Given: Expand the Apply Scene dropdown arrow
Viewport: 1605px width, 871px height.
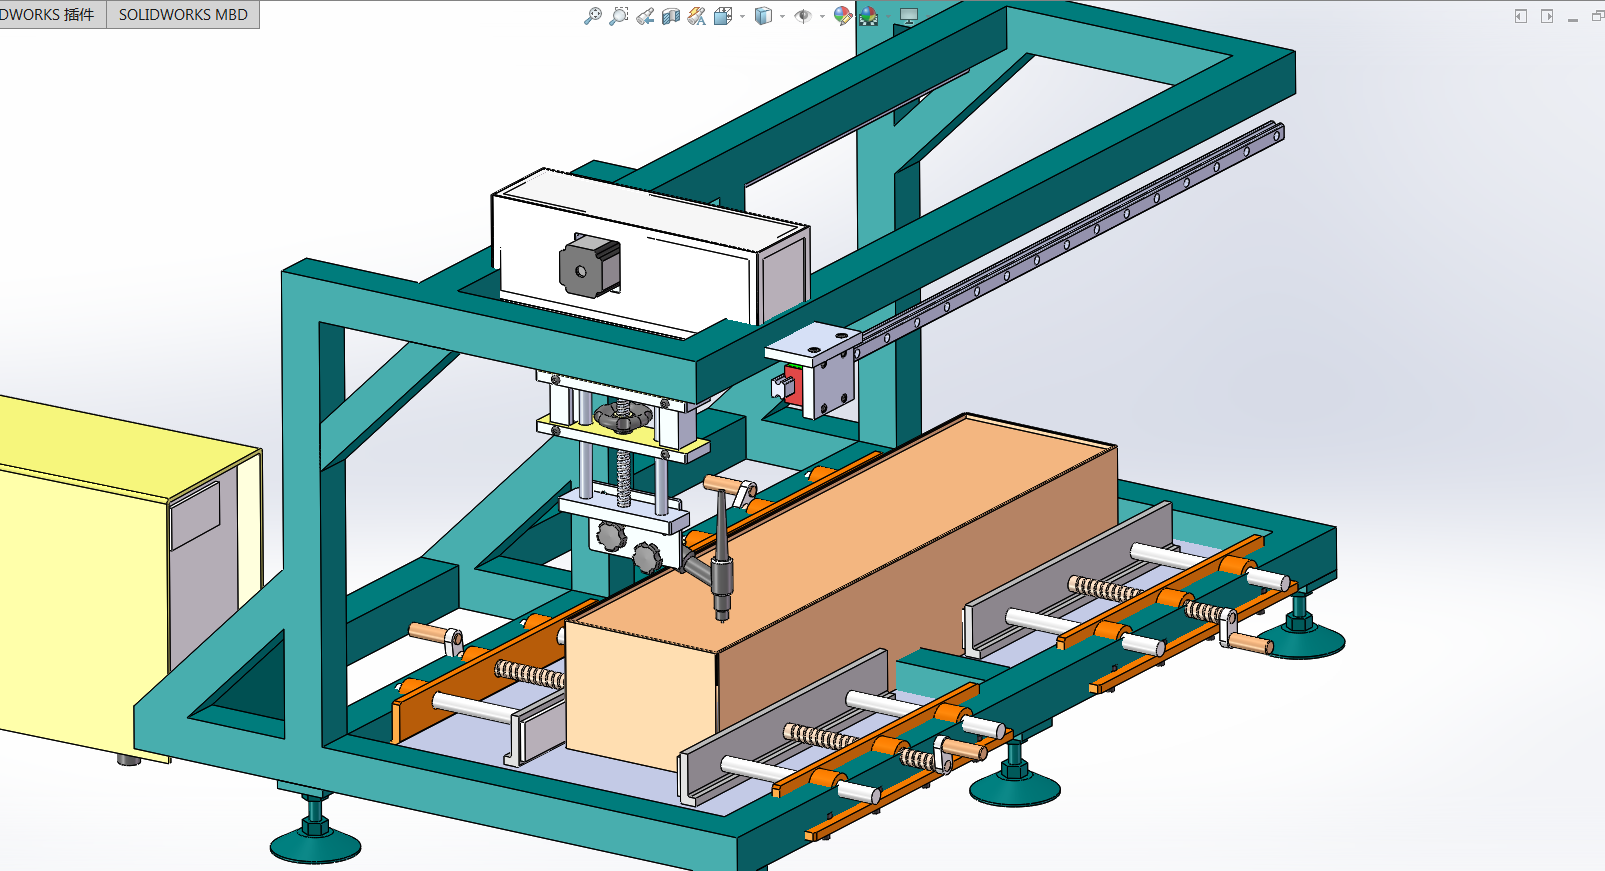Looking at the screenshot, I should (x=888, y=16).
